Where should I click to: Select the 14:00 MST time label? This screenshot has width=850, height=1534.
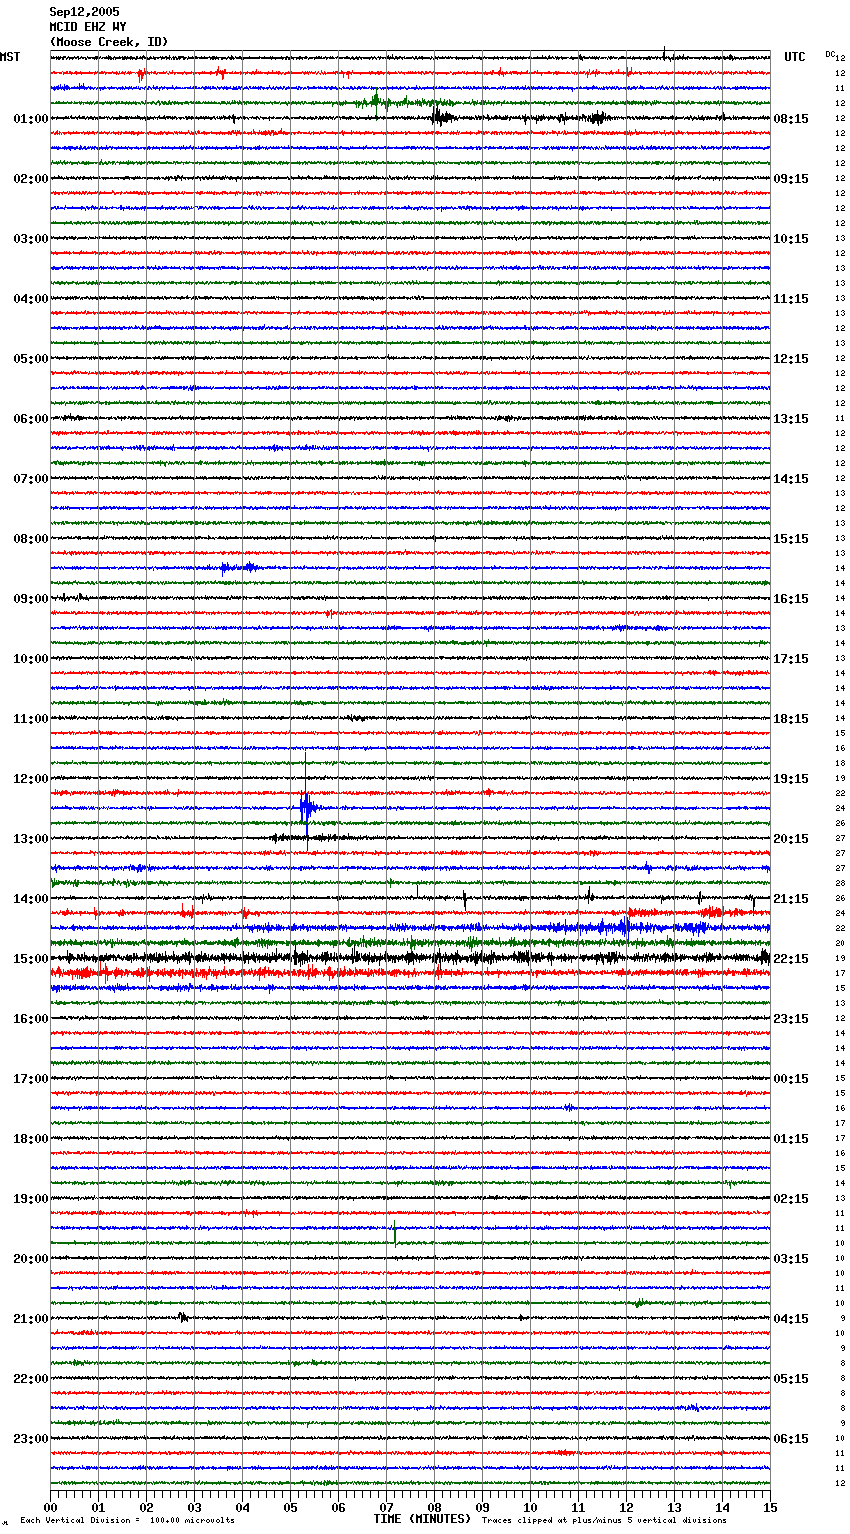31,899
